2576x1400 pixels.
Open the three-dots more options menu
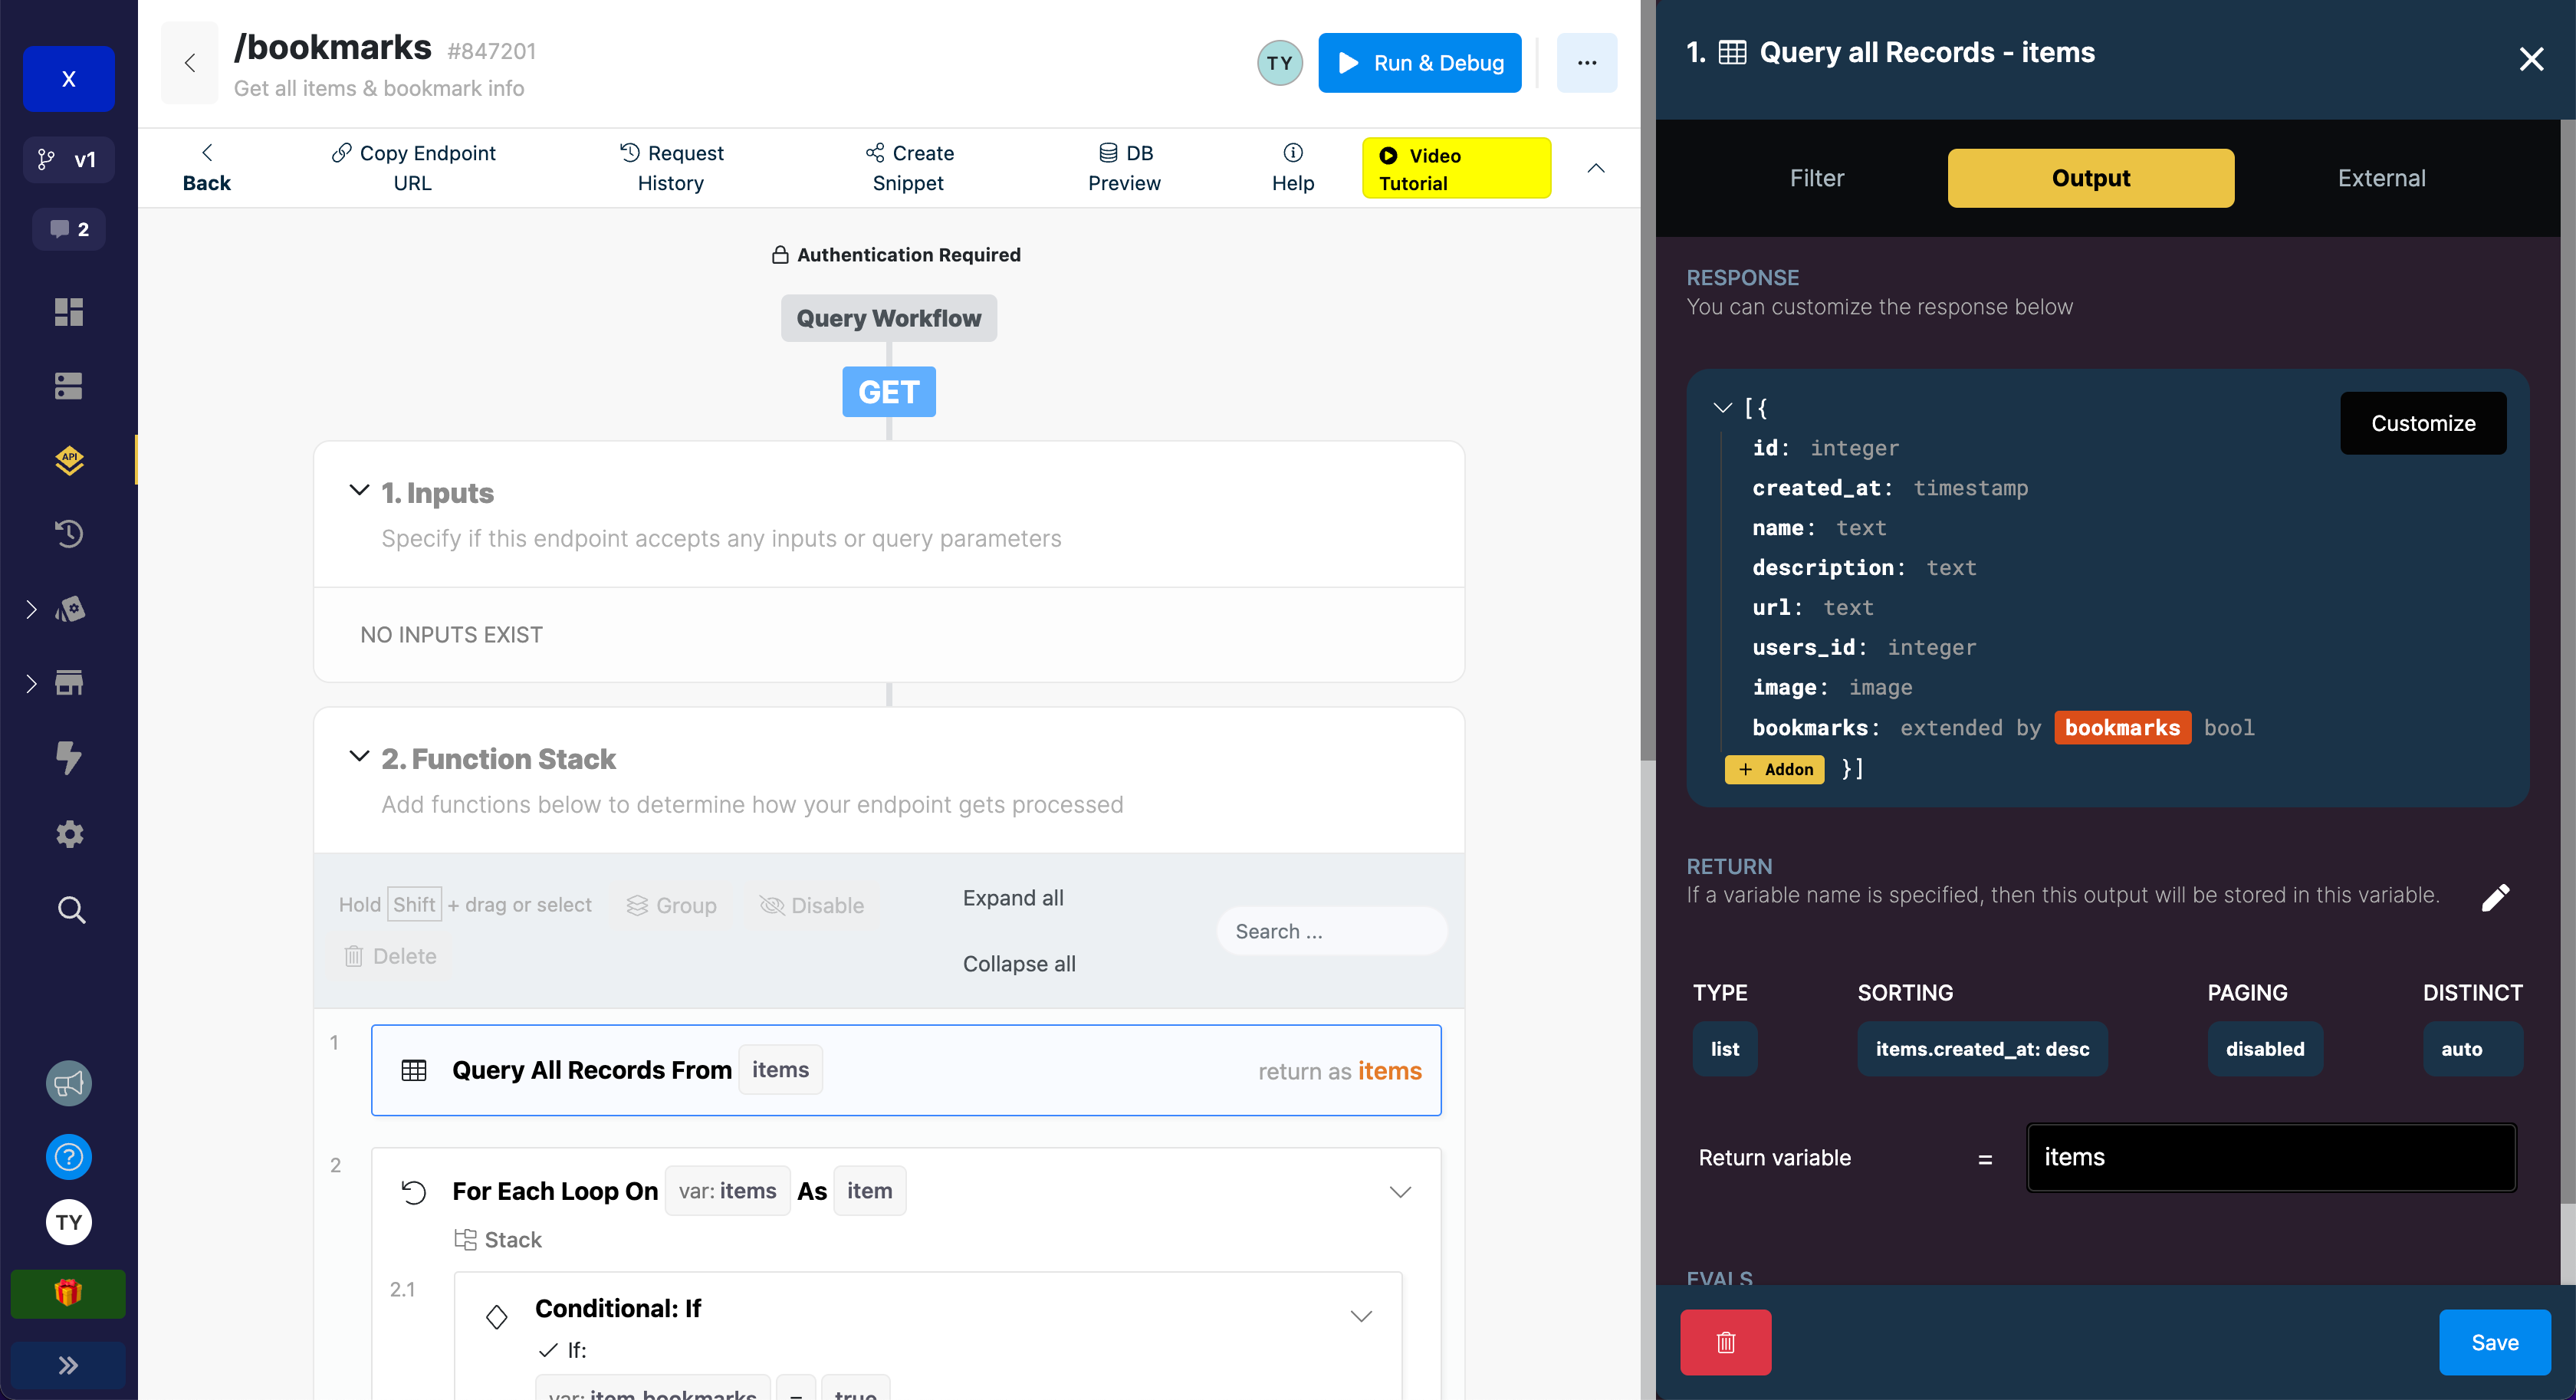[1587, 63]
